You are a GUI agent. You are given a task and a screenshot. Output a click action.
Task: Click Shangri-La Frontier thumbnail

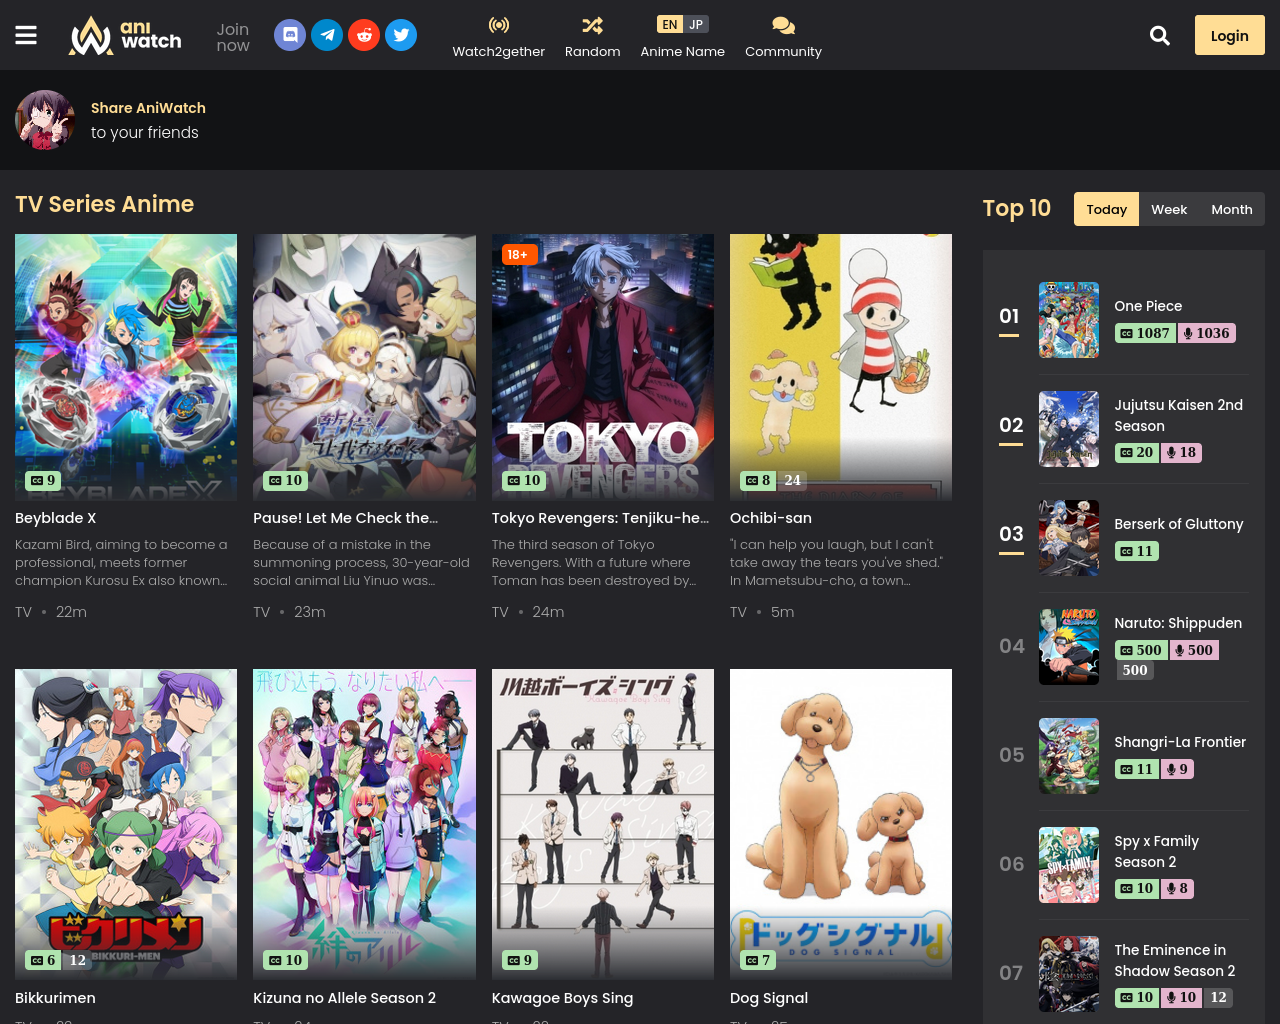click(x=1069, y=756)
